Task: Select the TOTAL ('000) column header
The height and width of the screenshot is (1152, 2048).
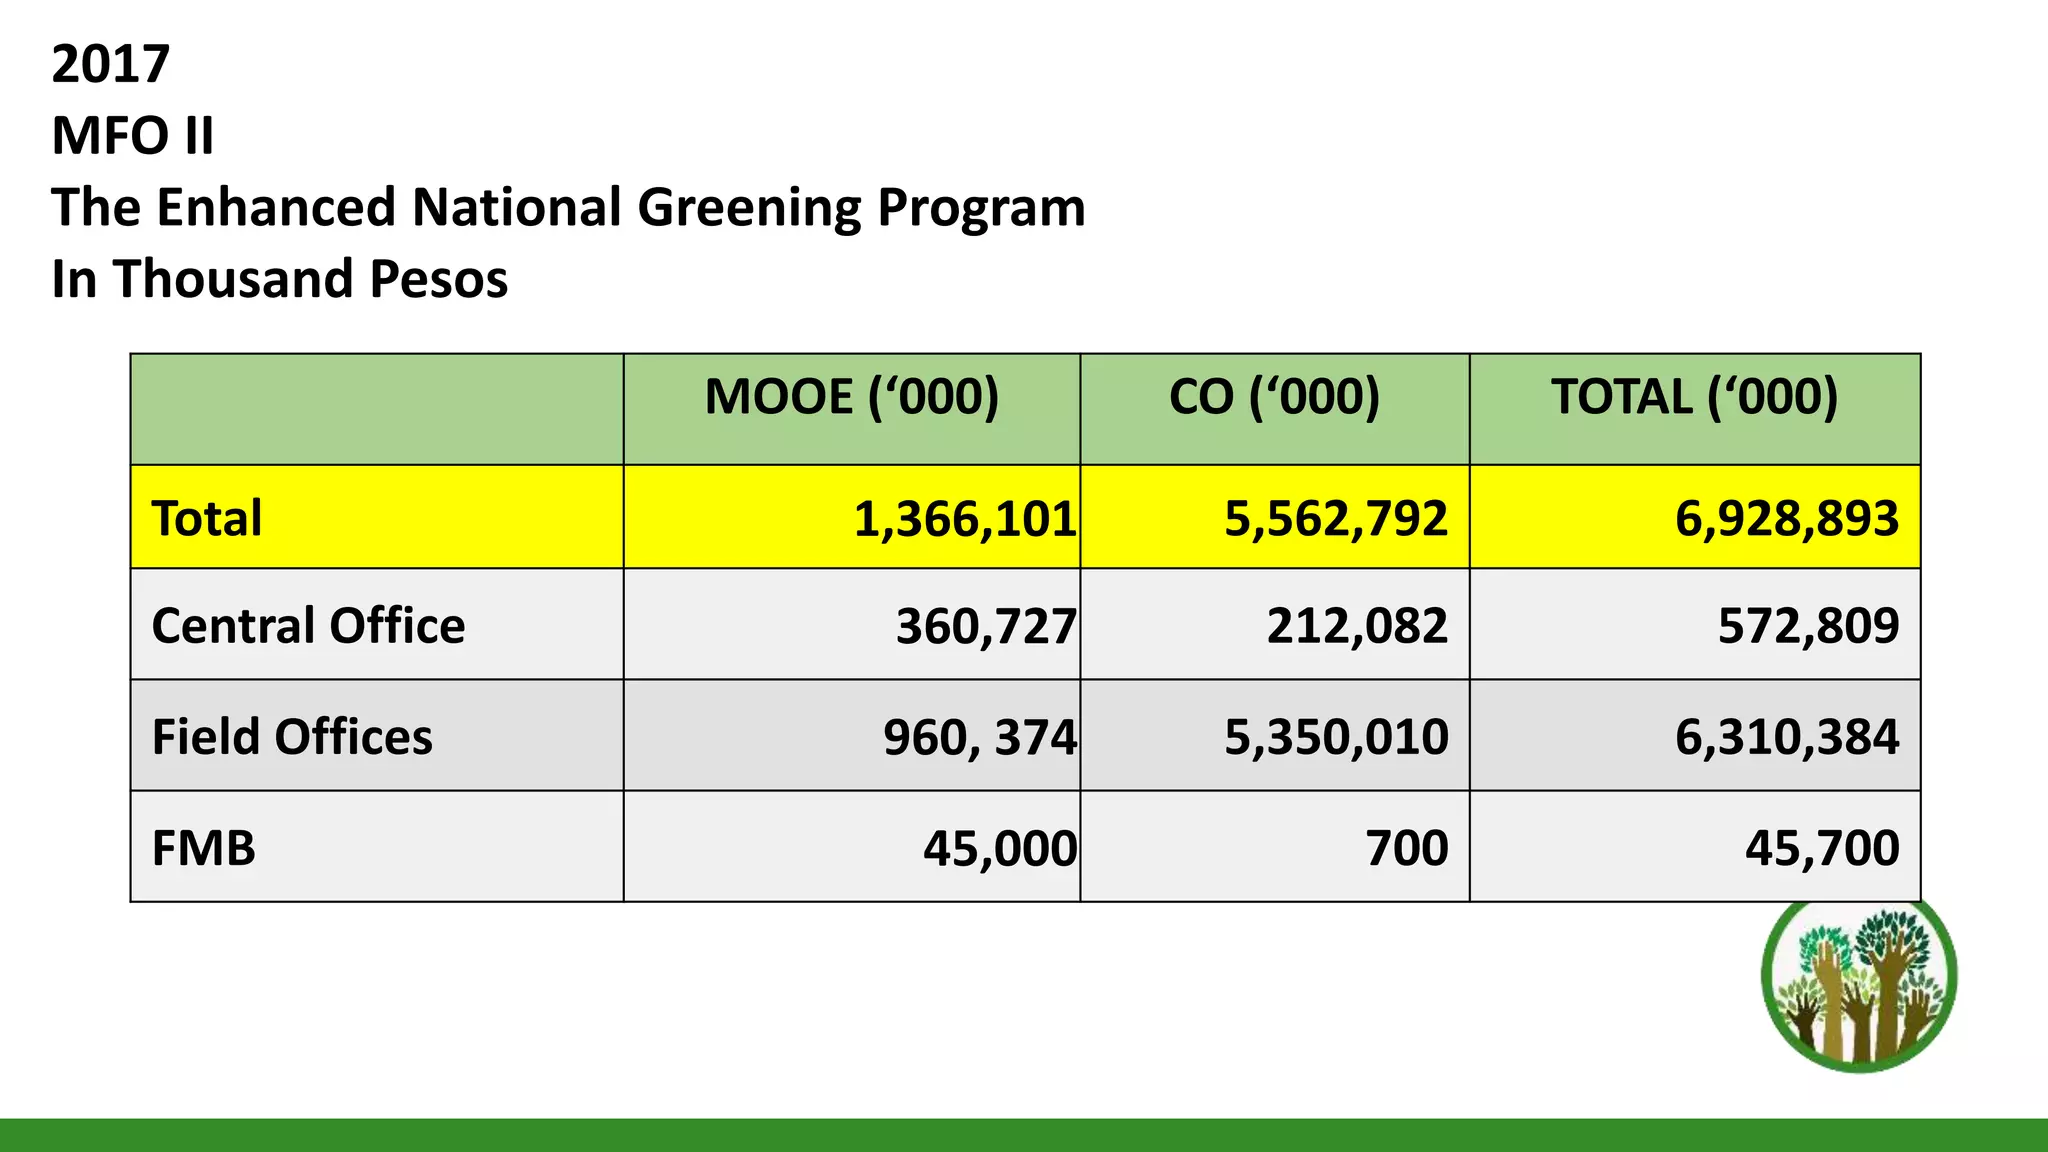Action: (1694, 397)
